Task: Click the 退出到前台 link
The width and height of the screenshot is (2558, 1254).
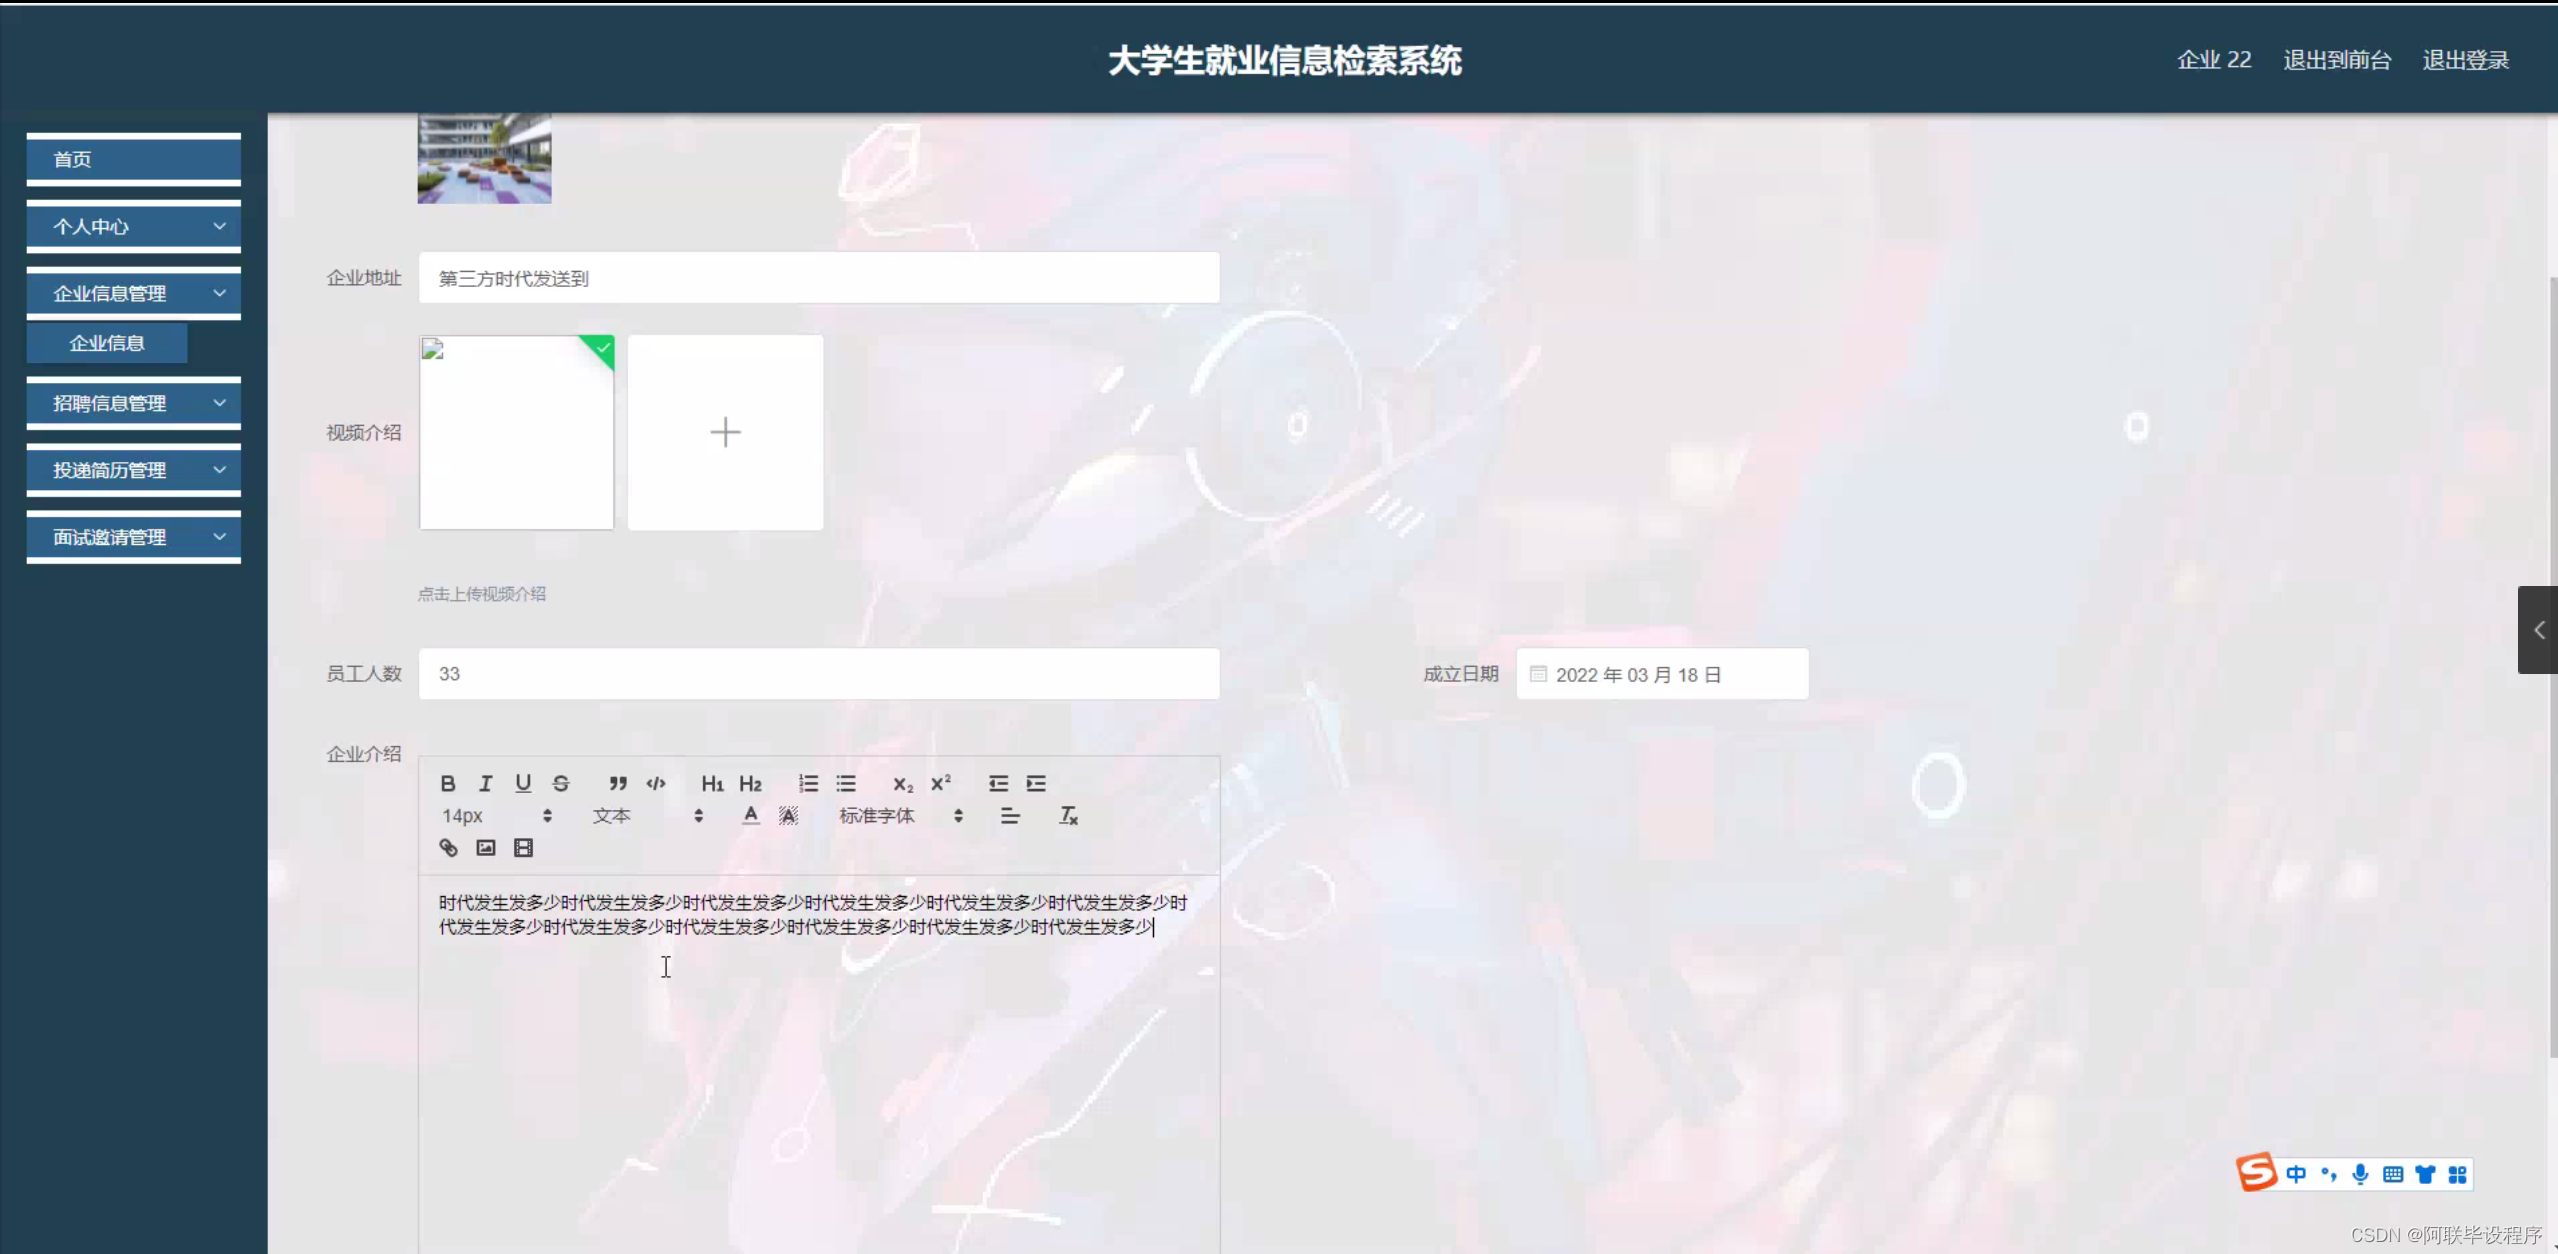Action: click(2336, 60)
